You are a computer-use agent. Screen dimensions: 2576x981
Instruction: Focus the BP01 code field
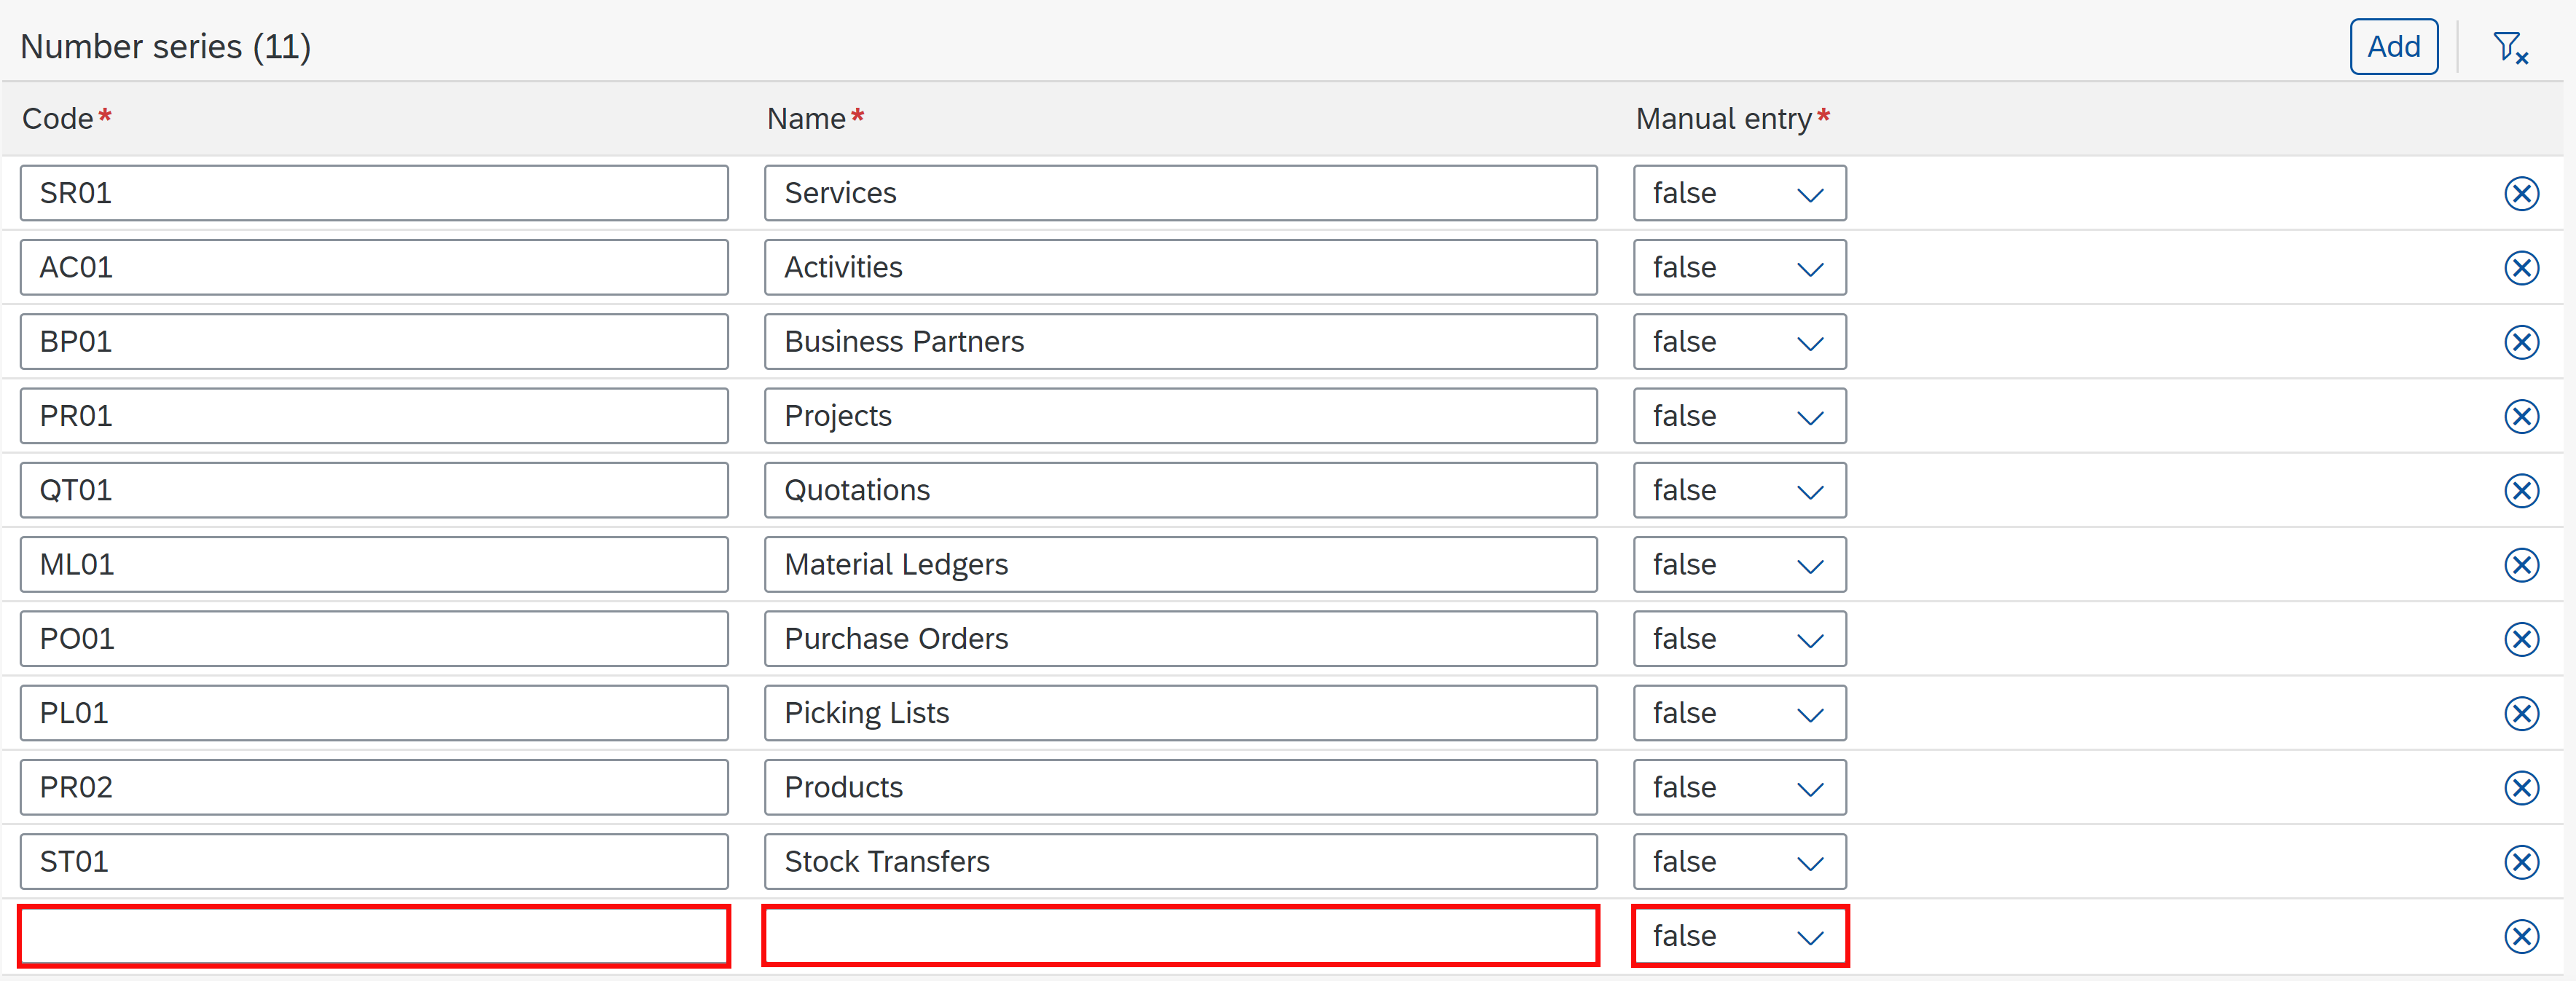(x=374, y=342)
